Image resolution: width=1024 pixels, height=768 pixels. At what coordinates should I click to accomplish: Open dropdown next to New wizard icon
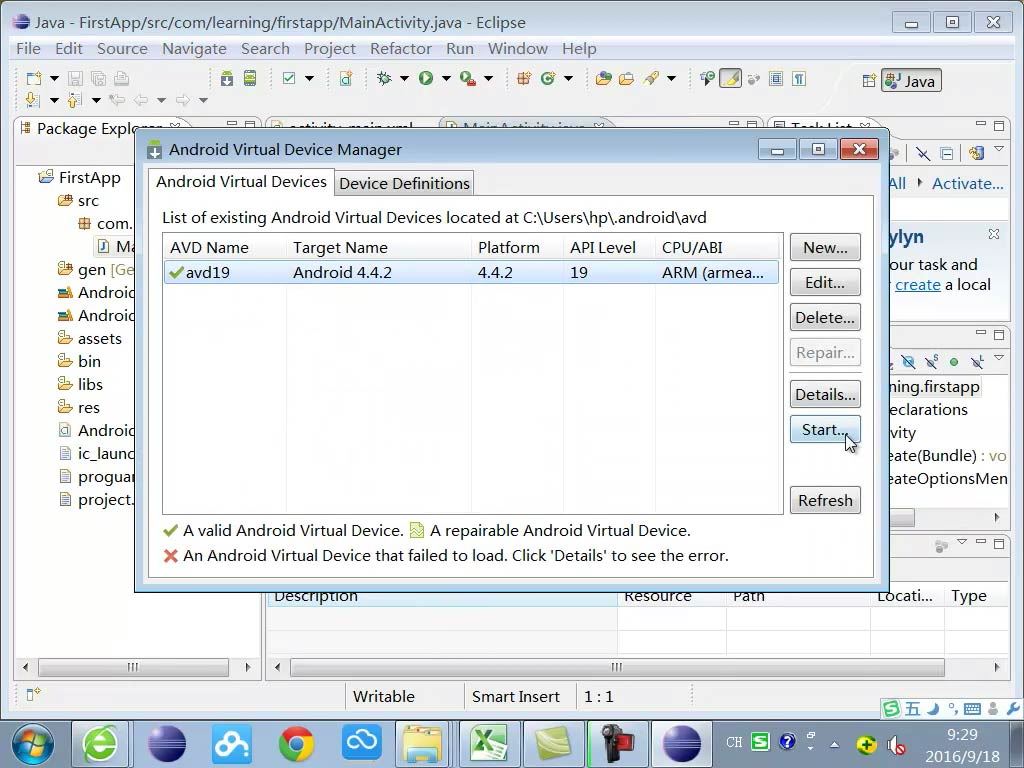(x=54, y=78)
